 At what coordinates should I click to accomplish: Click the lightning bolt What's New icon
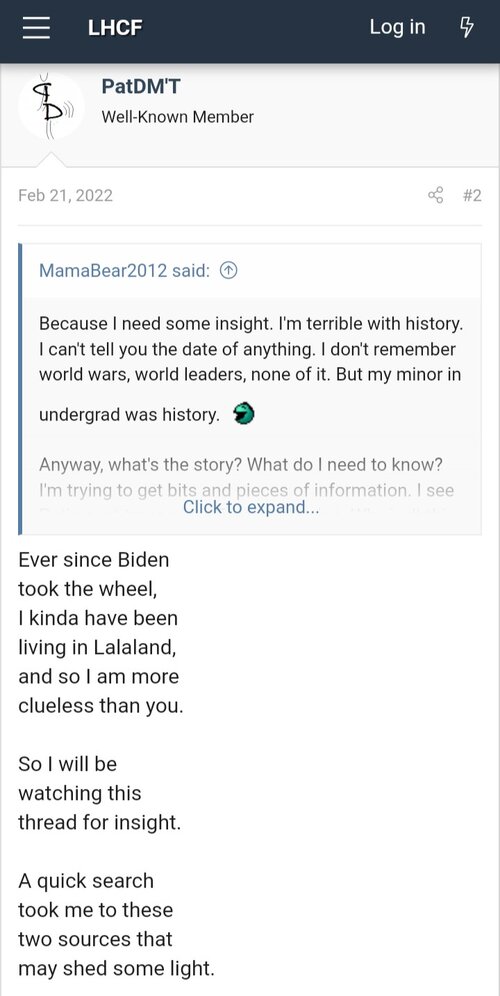click(466, 27)
